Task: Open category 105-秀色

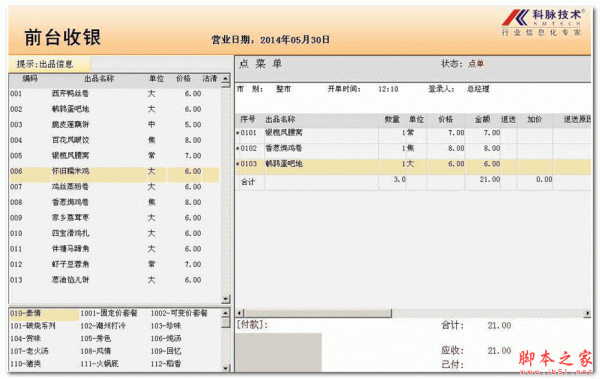Action: coord(96,339)
